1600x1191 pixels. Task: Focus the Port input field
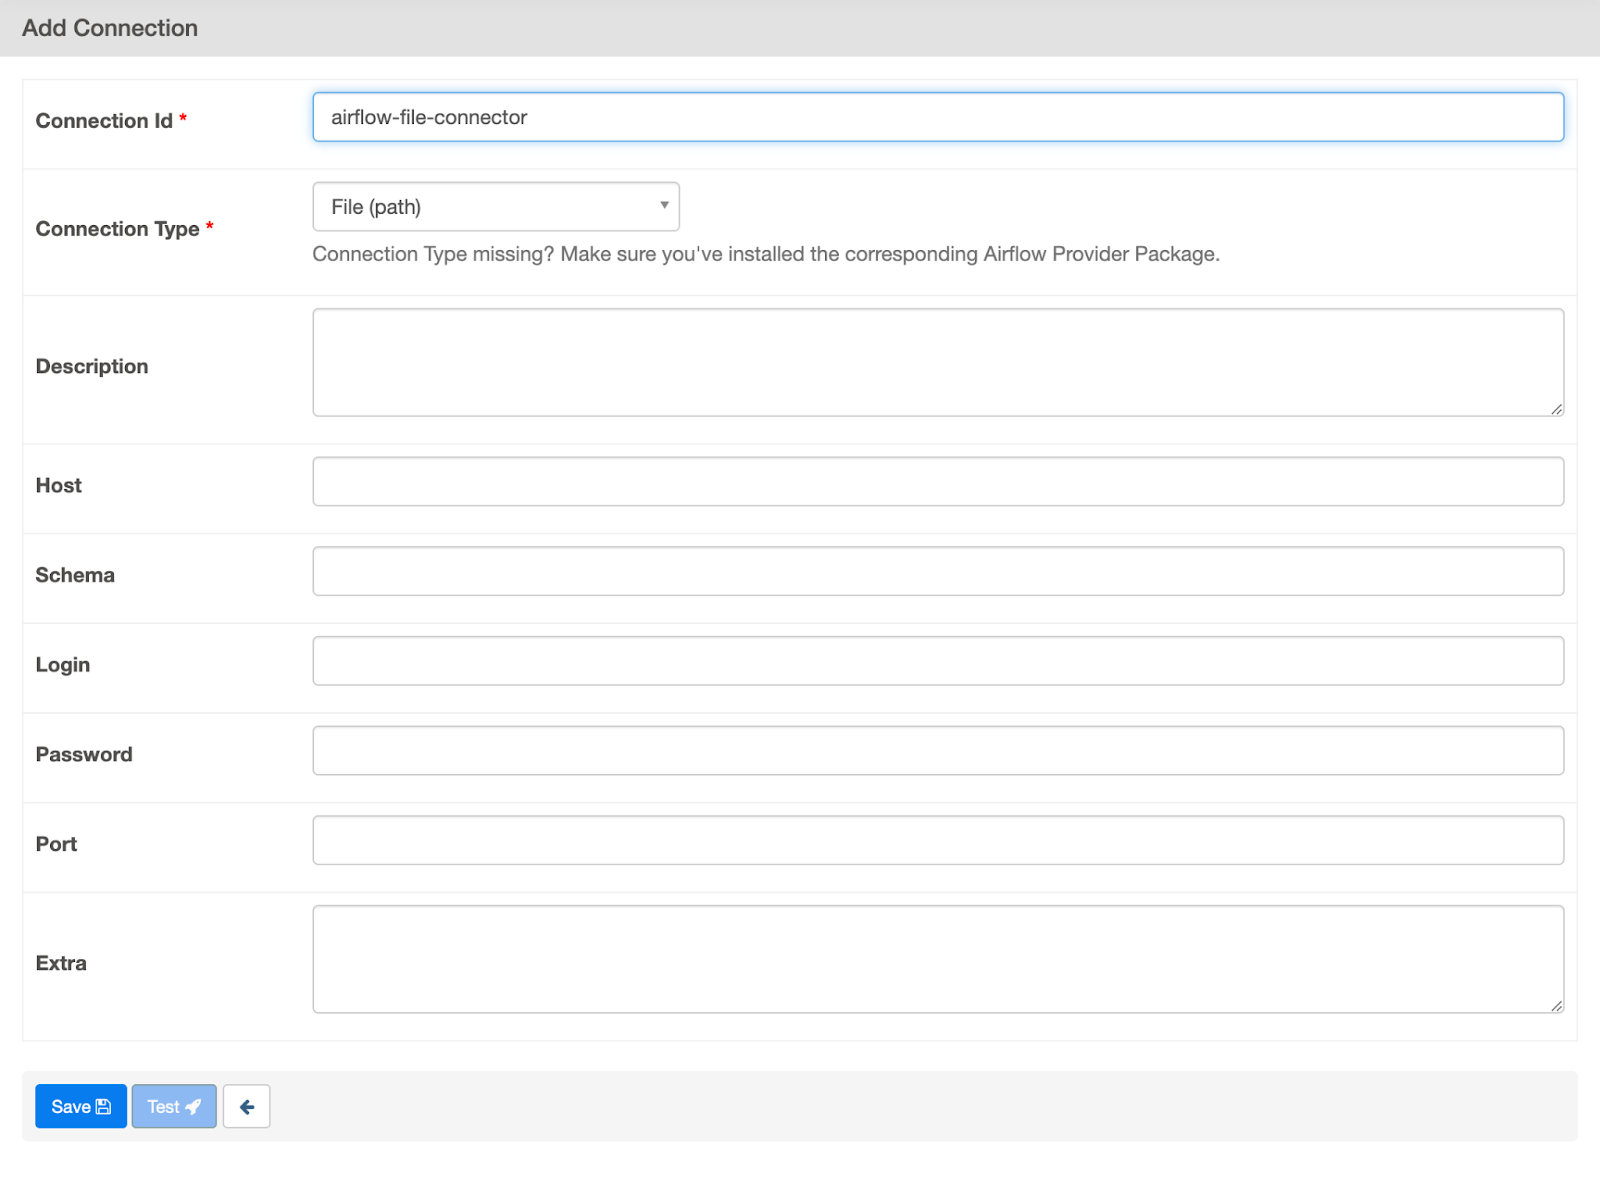point(937,840)
